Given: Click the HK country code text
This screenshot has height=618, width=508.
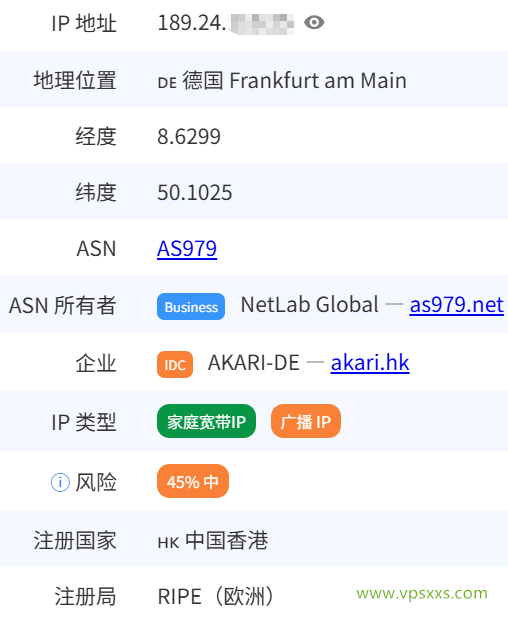Looking at the screenshot, I should (x=169, y=543).
